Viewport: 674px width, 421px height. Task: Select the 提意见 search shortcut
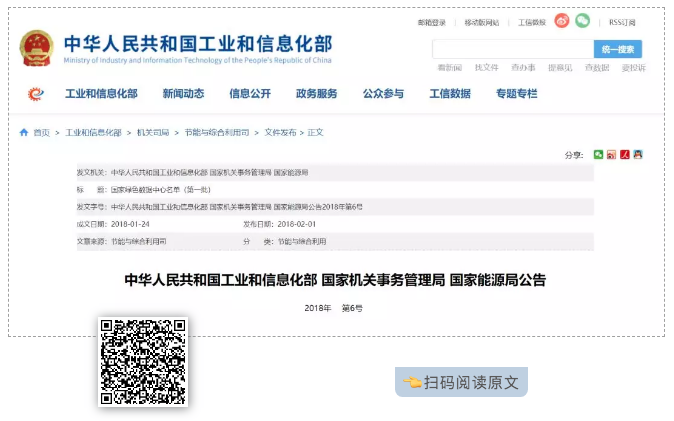(x=560, y=68)
